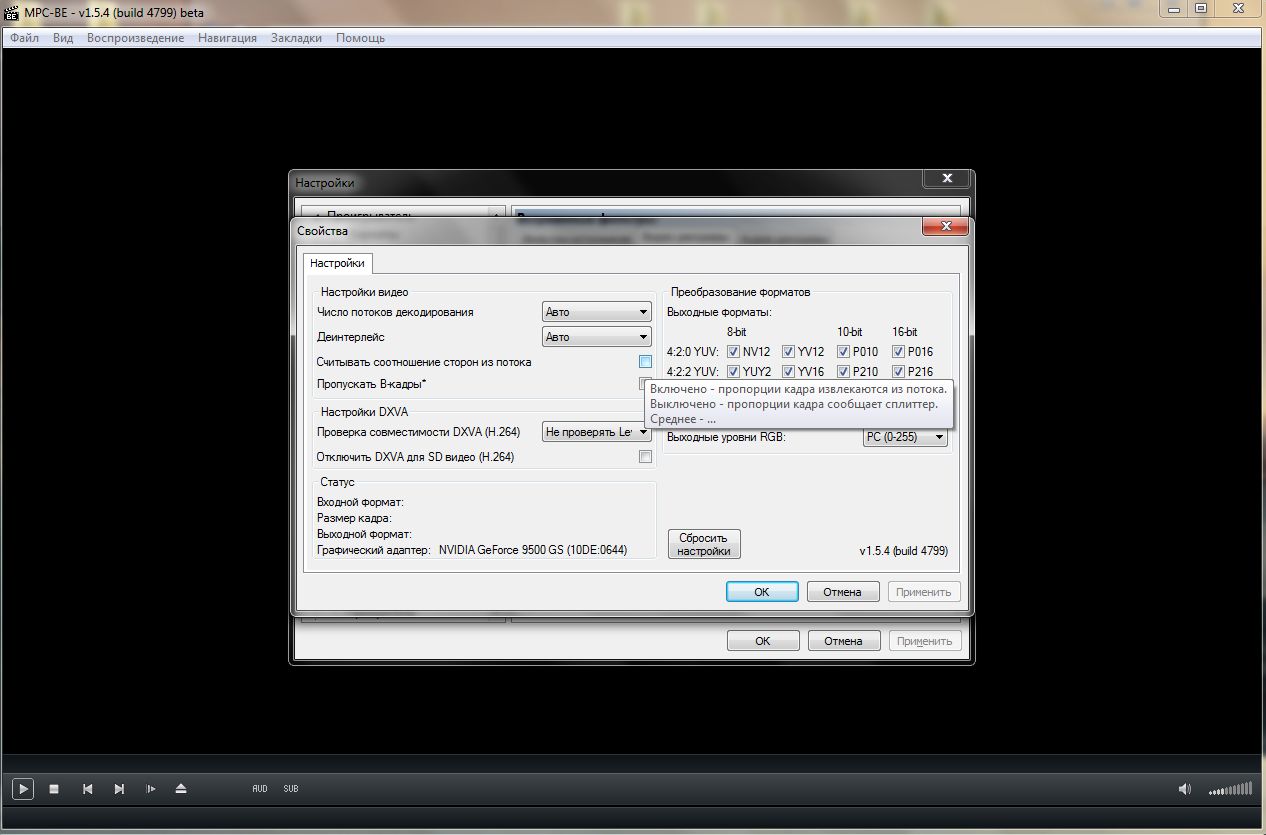Image resolution: width=1266 pixels, height=835 pixels.
Task: Uncheck the YV16 output format
Action: tap(788, 372)
